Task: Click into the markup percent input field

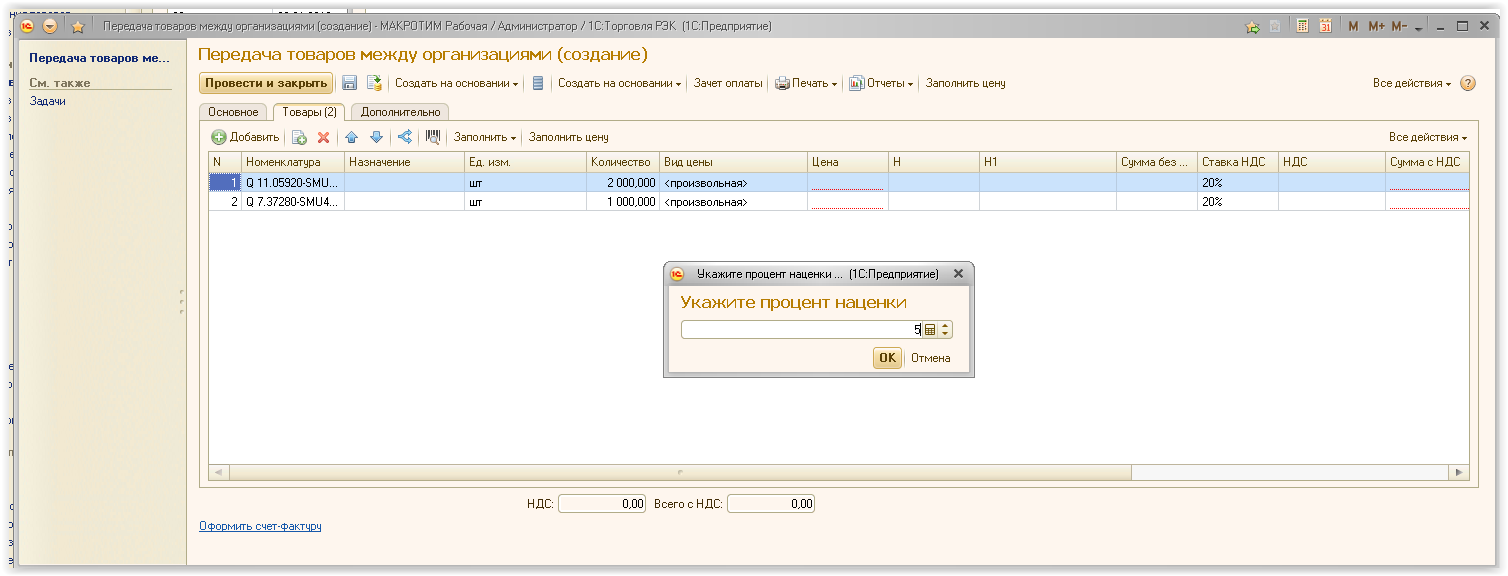Action: [x=800, y=330]
